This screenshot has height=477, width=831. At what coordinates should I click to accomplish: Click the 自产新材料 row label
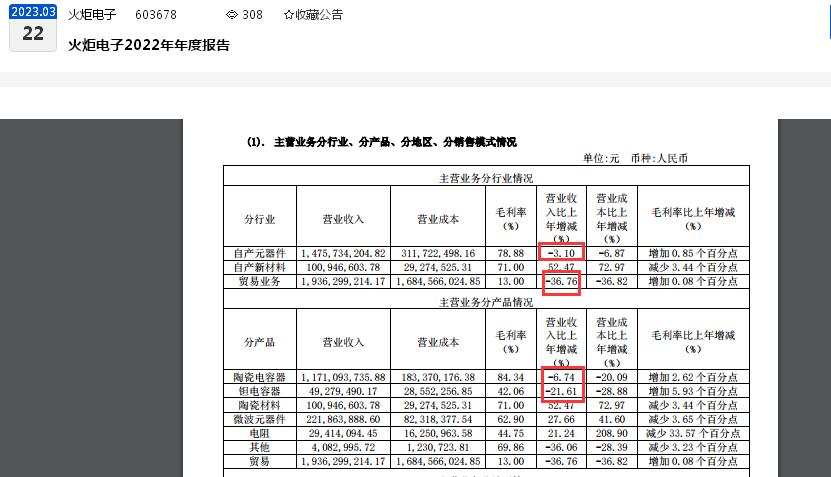point(260,267)
